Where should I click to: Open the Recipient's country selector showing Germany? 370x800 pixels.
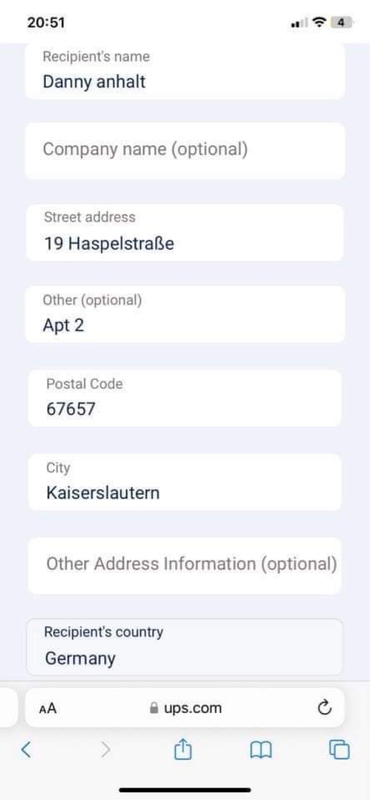click(185, 647)
